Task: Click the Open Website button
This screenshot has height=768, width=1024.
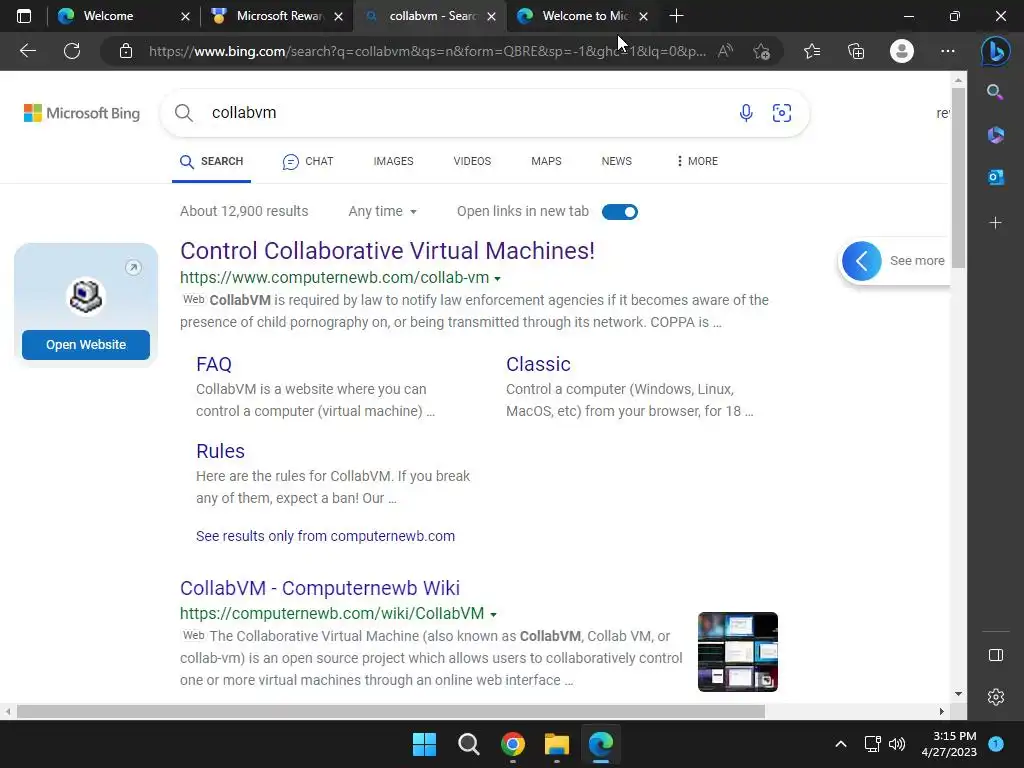Action: click(x=86, y=345)
